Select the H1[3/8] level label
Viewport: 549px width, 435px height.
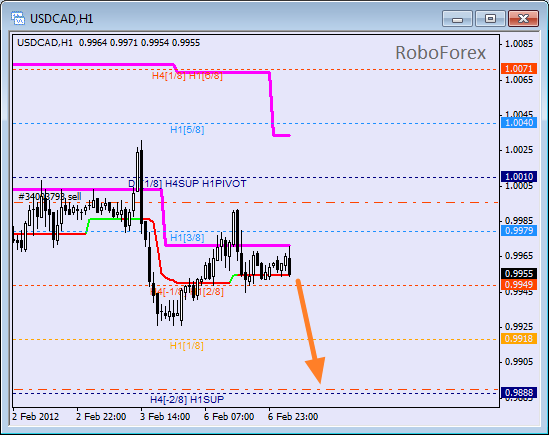(187, 238)
